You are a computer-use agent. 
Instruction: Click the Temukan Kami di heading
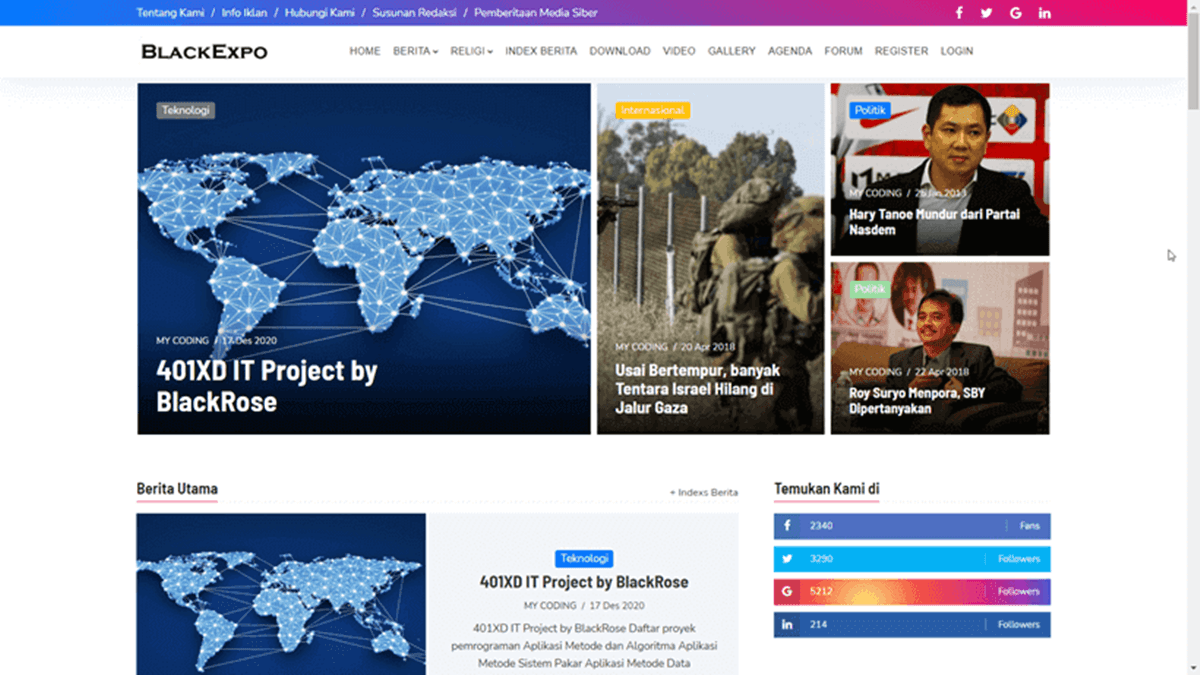click(x=826, y=489)
